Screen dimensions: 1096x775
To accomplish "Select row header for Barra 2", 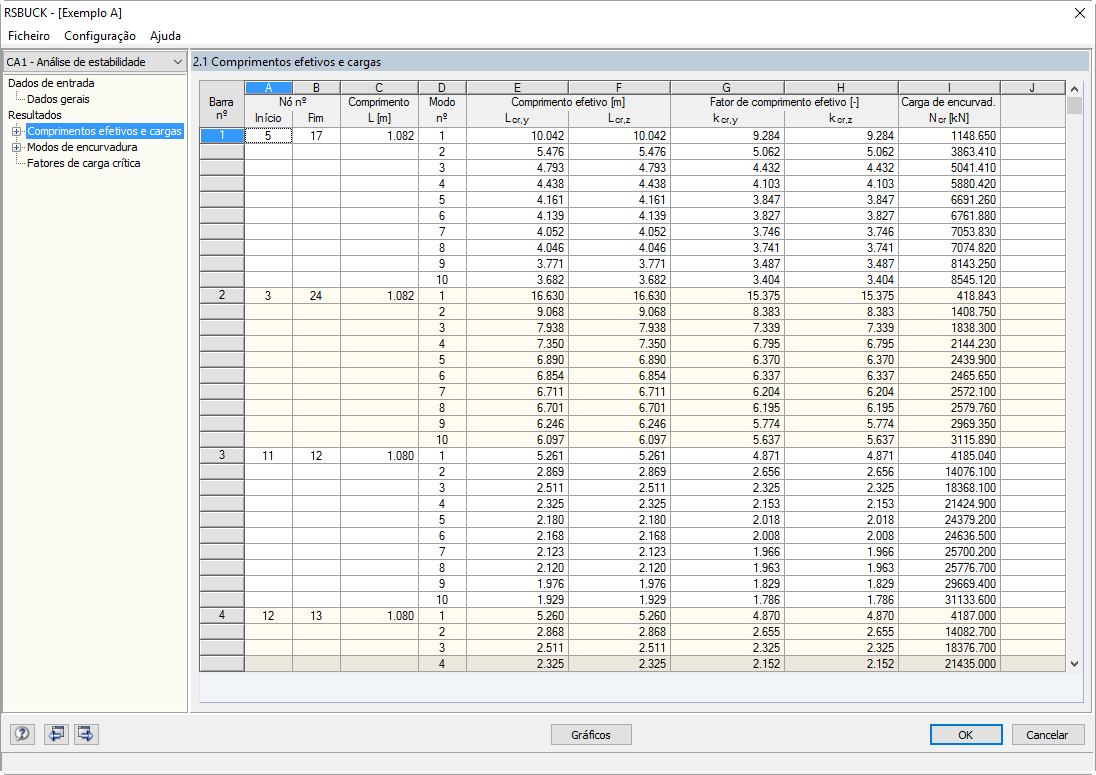I will [222, 296].
